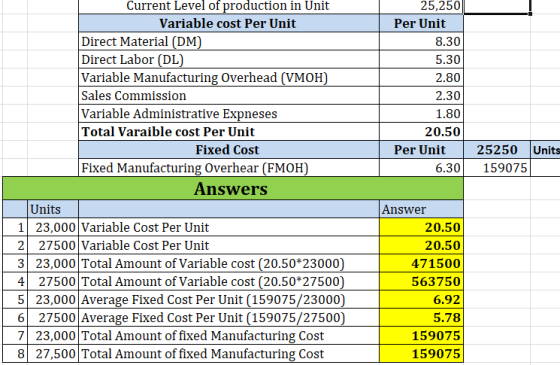560x365 pixels.
Task: Select the 'Current Level of production in Unit' cell
Action: 229,6
